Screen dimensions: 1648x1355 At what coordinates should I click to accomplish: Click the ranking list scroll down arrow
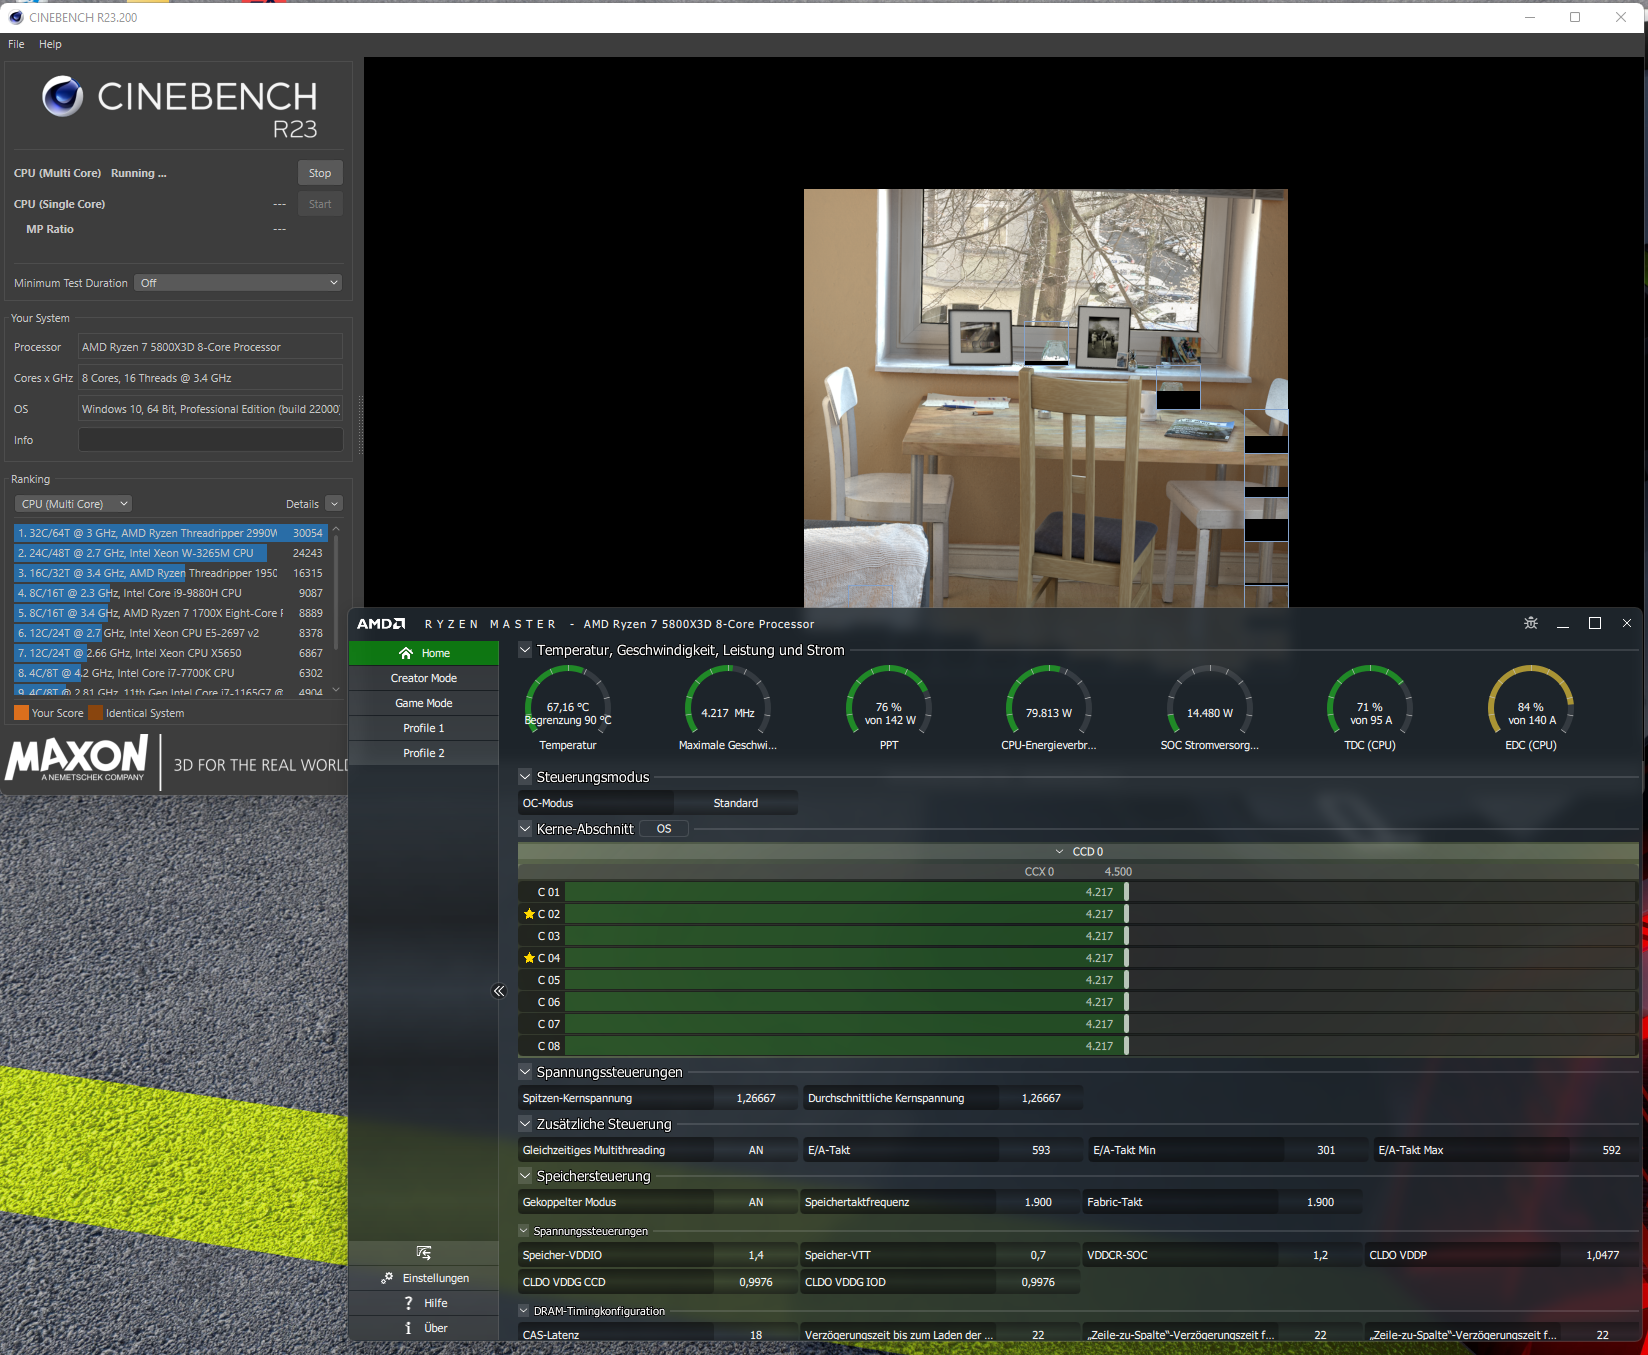336,689
